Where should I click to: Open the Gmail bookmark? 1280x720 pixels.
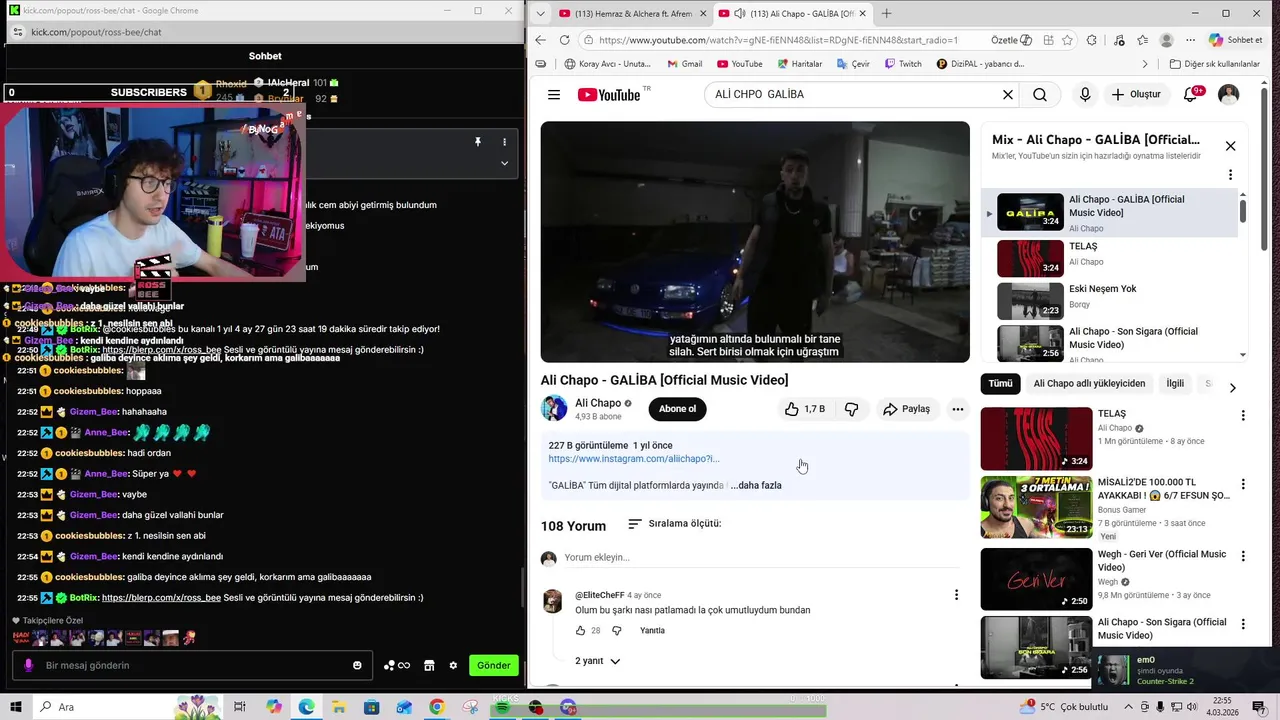tap(684, 64)
